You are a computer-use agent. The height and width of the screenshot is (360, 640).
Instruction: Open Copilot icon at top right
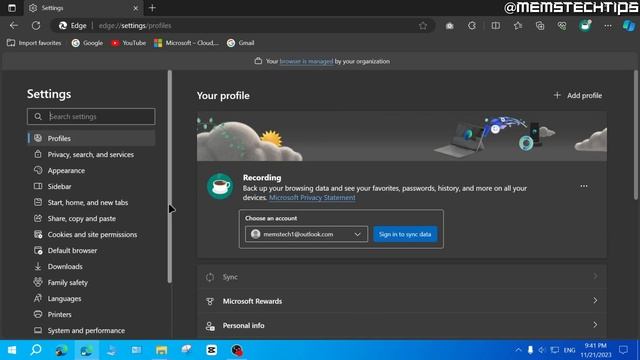pos(629,25)
